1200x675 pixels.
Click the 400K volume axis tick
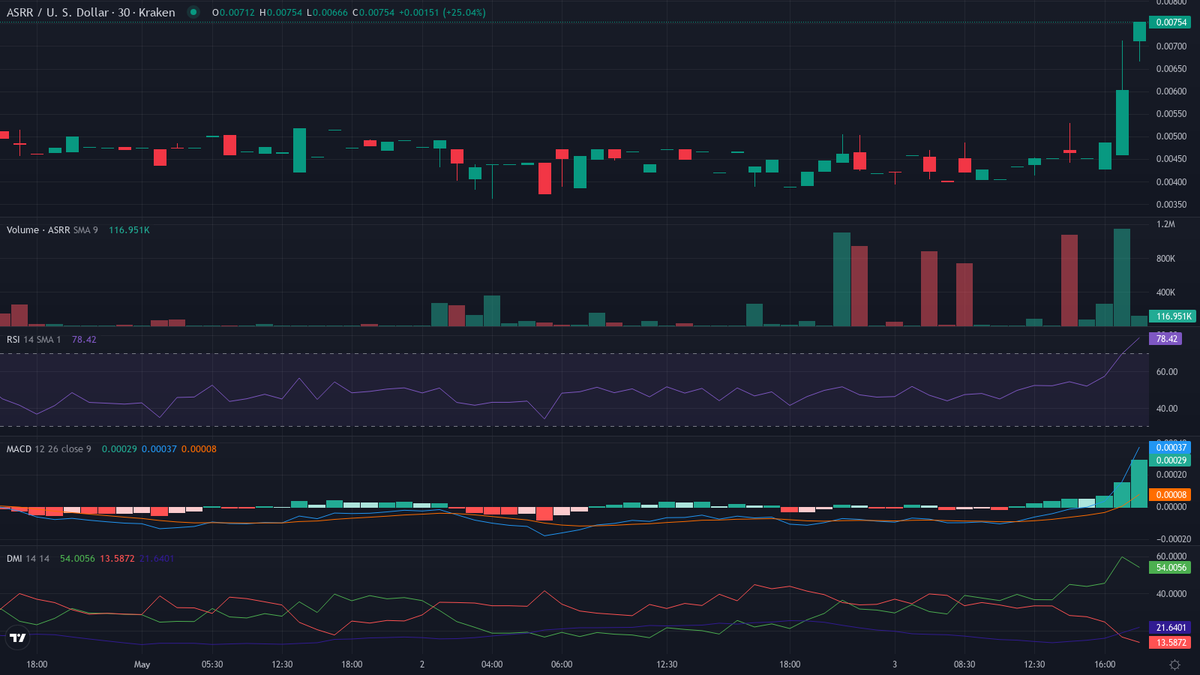(x=1166, y=292)
